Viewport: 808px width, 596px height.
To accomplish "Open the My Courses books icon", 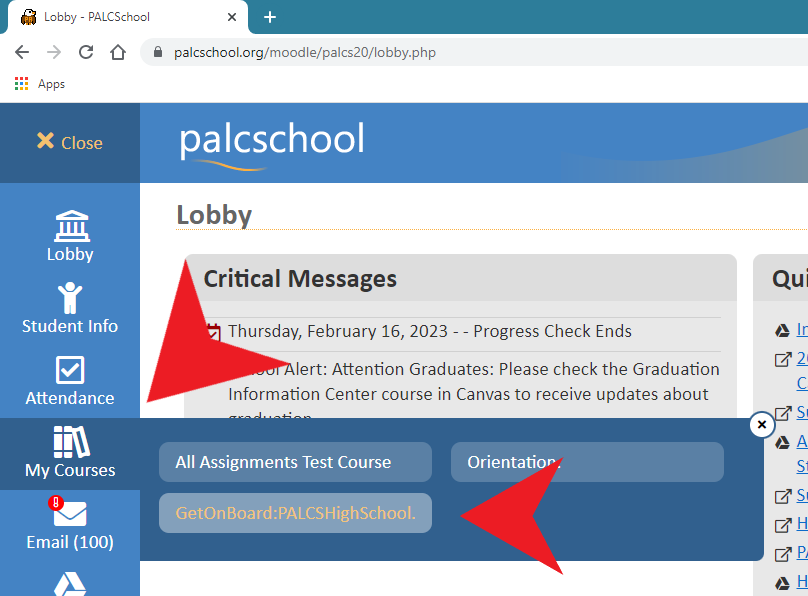I will 70,442.
